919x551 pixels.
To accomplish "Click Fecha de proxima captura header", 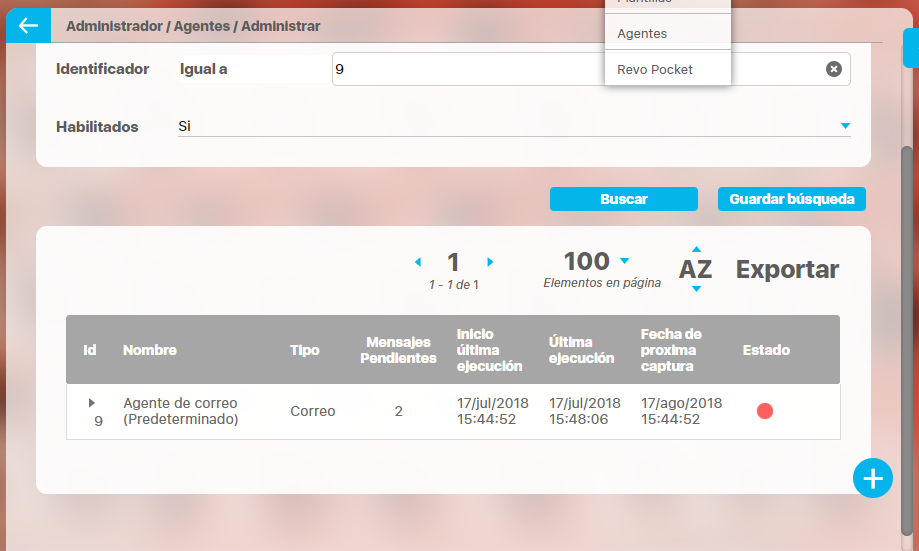I will [671, 350].
